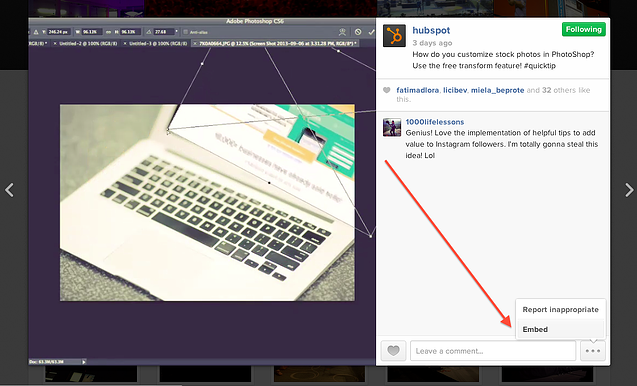Open the fatimadlora liker profile link
The height and width of the screenshot is (386, 637).
418,90
